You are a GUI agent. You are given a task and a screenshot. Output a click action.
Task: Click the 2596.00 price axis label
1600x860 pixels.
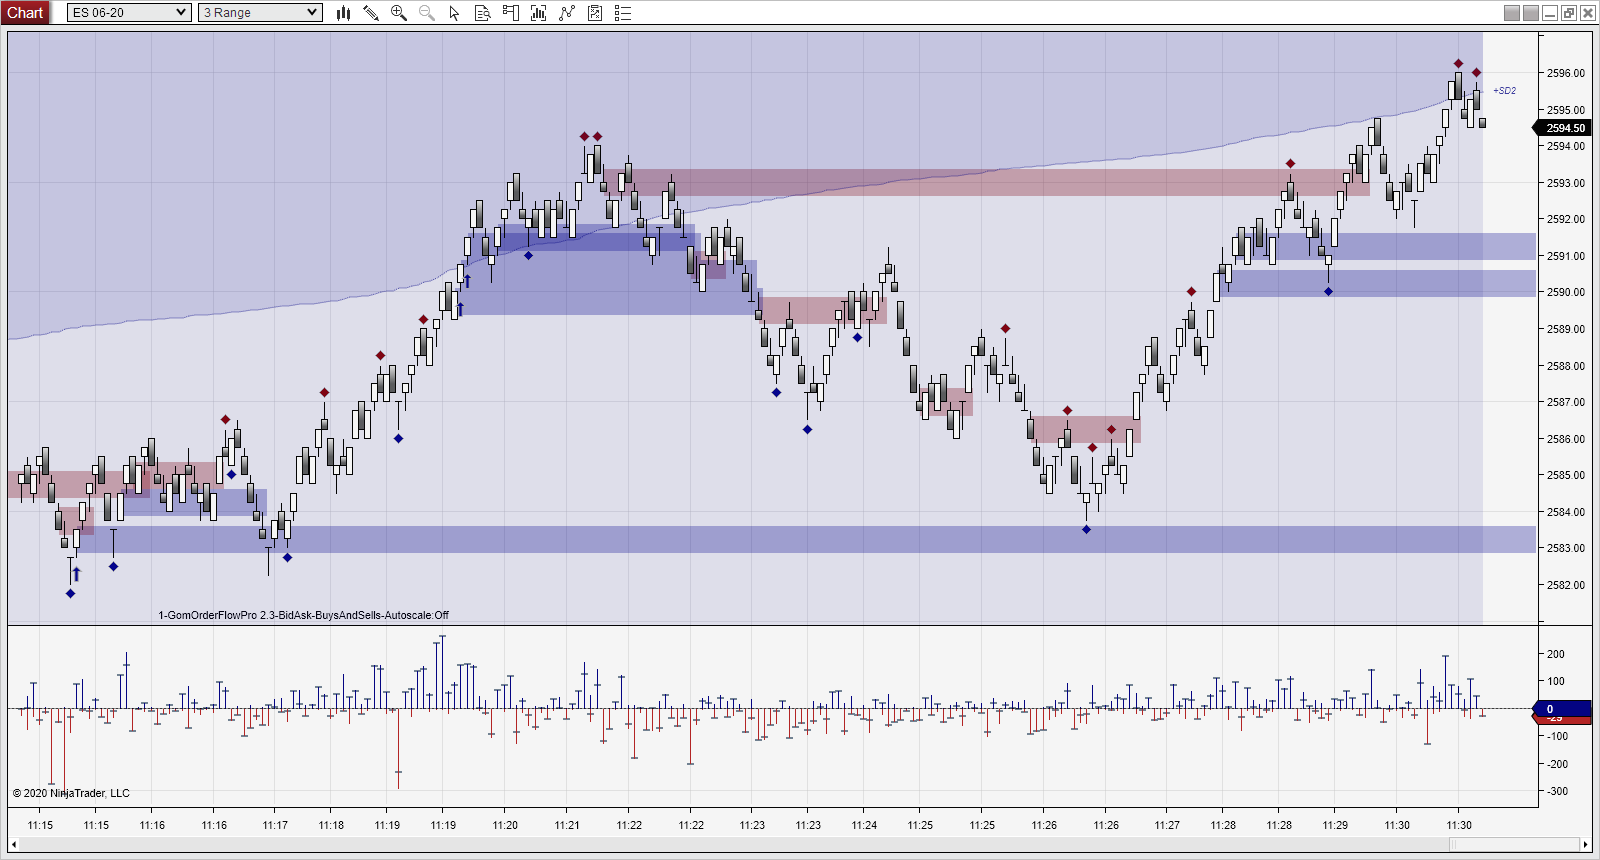pos(1565,73)
